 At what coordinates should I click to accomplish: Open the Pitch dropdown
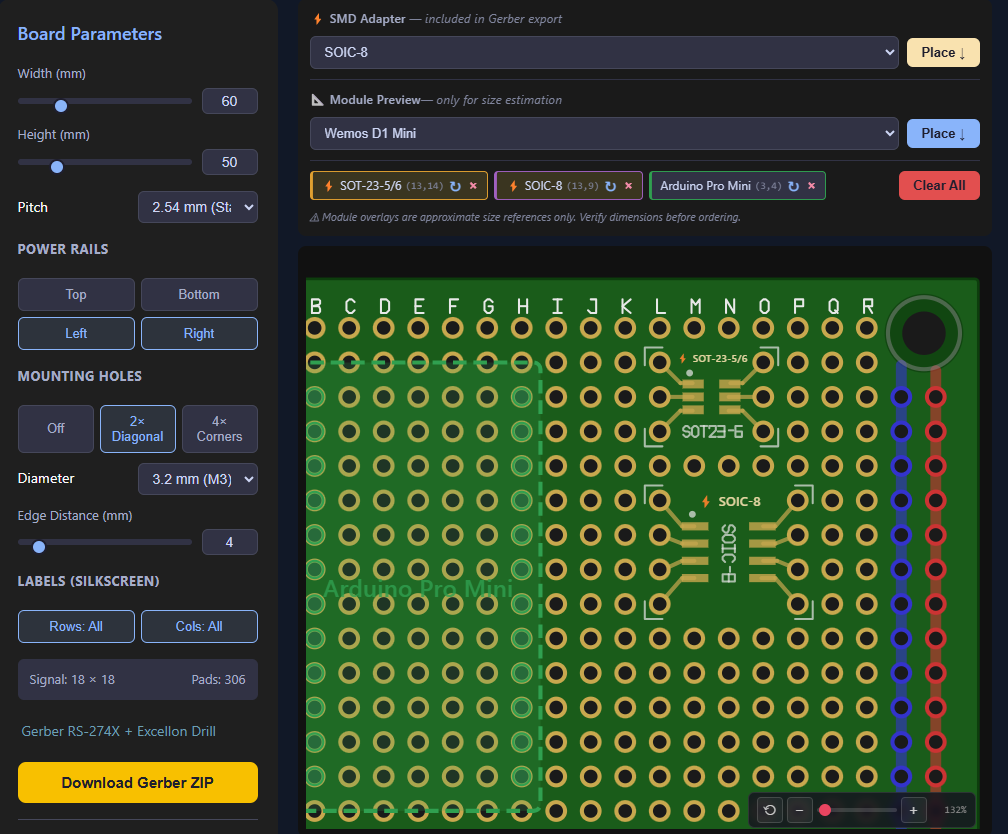(197, 207)
